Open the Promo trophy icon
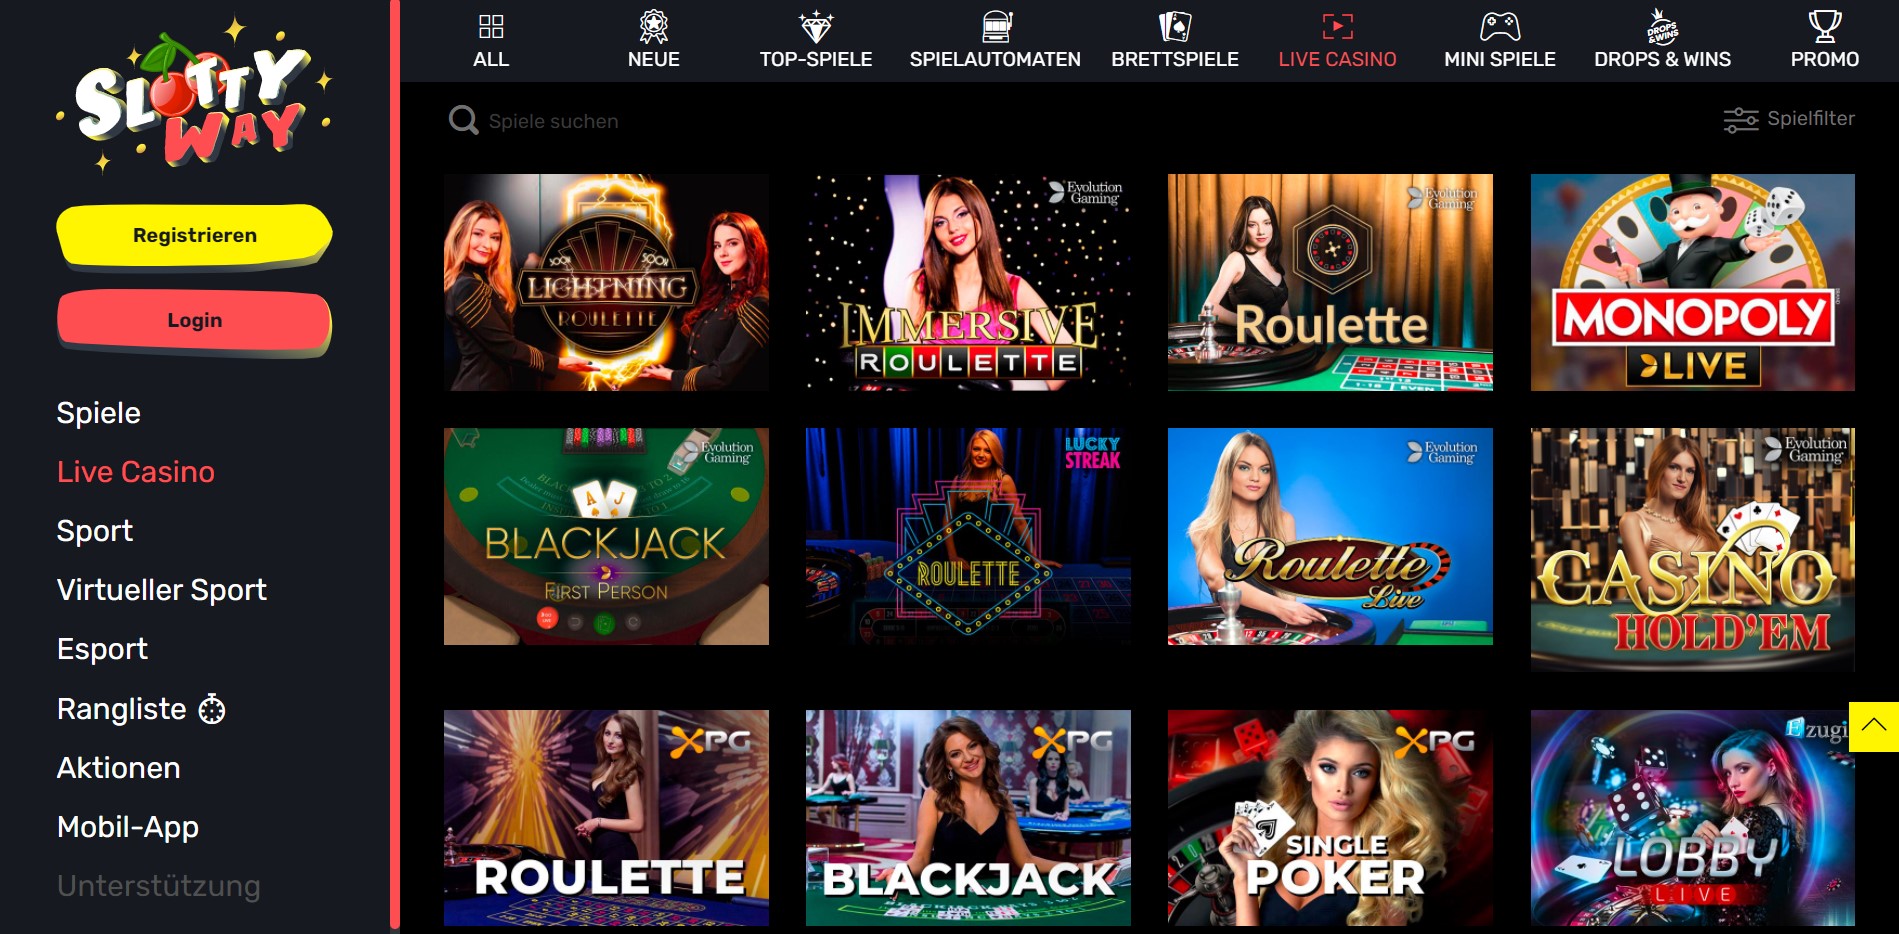Viewport: 1899px width, 934px height. point(1825,26)
